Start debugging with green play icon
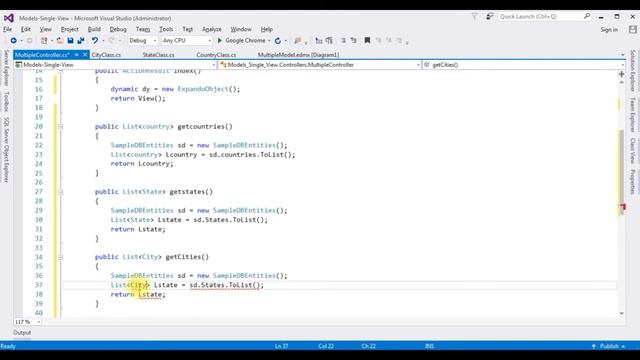 tap(220, 40)
